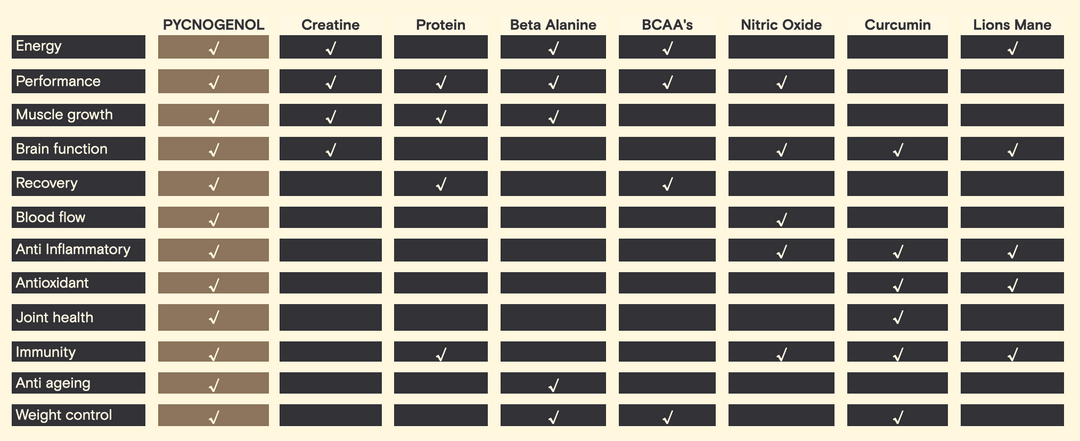Click the Beta Alanine Anti ageing checkmark
This screenshot has height=441, width=1080.
[x=553, y=385]
